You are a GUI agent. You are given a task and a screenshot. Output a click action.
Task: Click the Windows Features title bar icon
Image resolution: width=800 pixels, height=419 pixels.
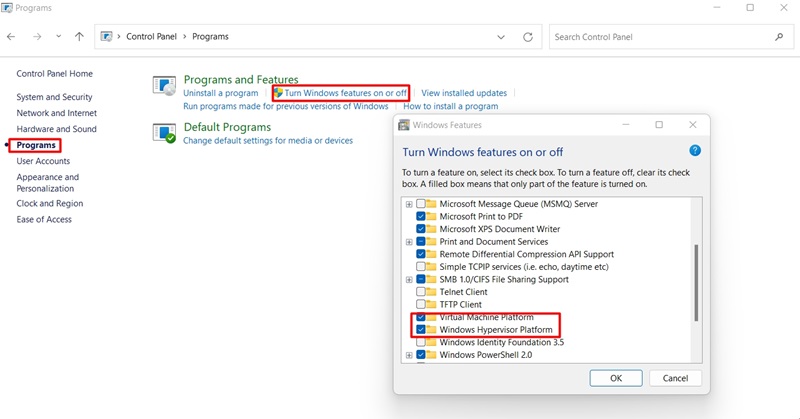[x=404, y=125]
